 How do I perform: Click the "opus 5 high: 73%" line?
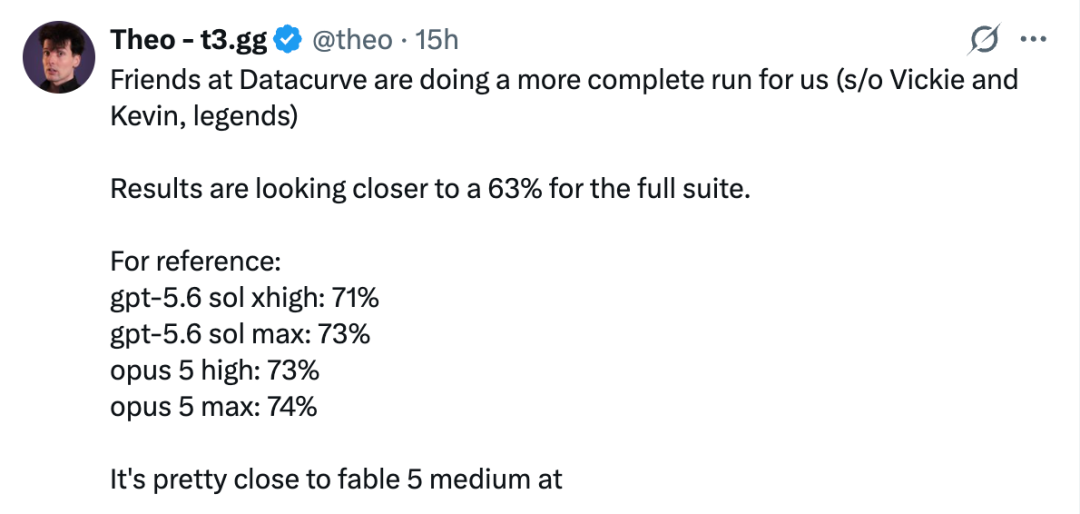tap(215, 371)
